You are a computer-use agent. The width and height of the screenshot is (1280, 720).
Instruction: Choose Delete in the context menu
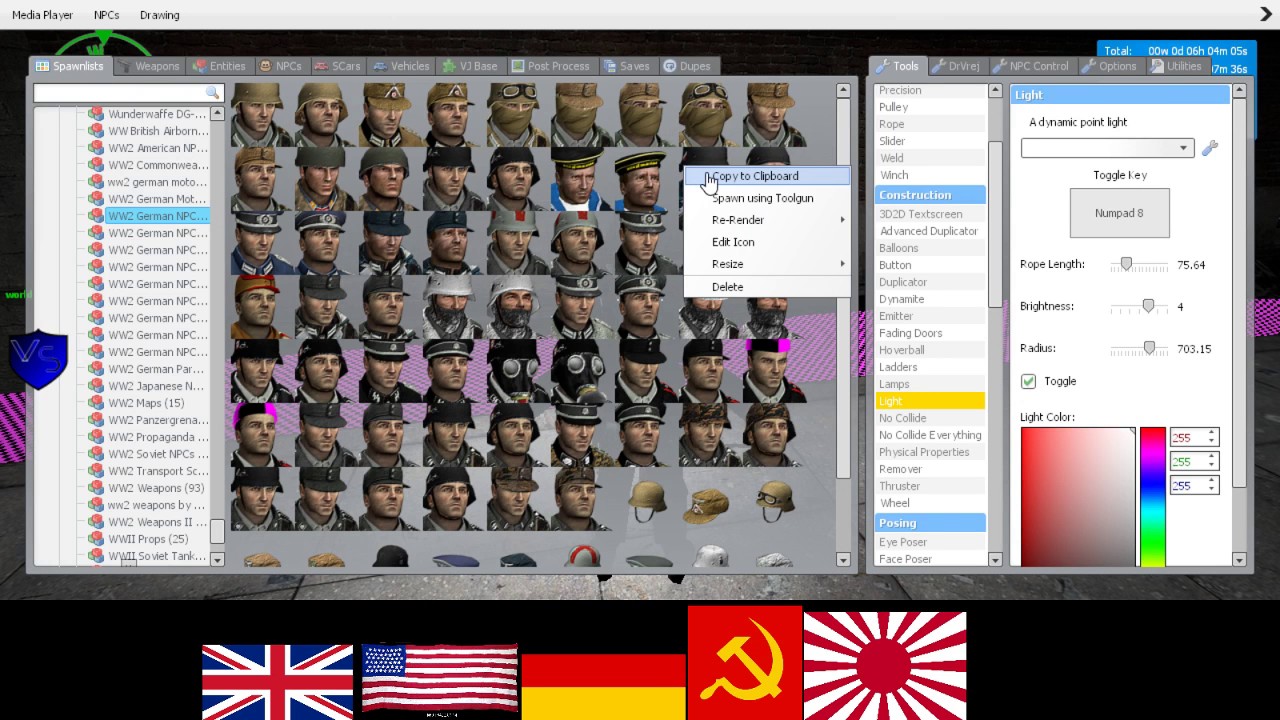click(x=767, y=287)
